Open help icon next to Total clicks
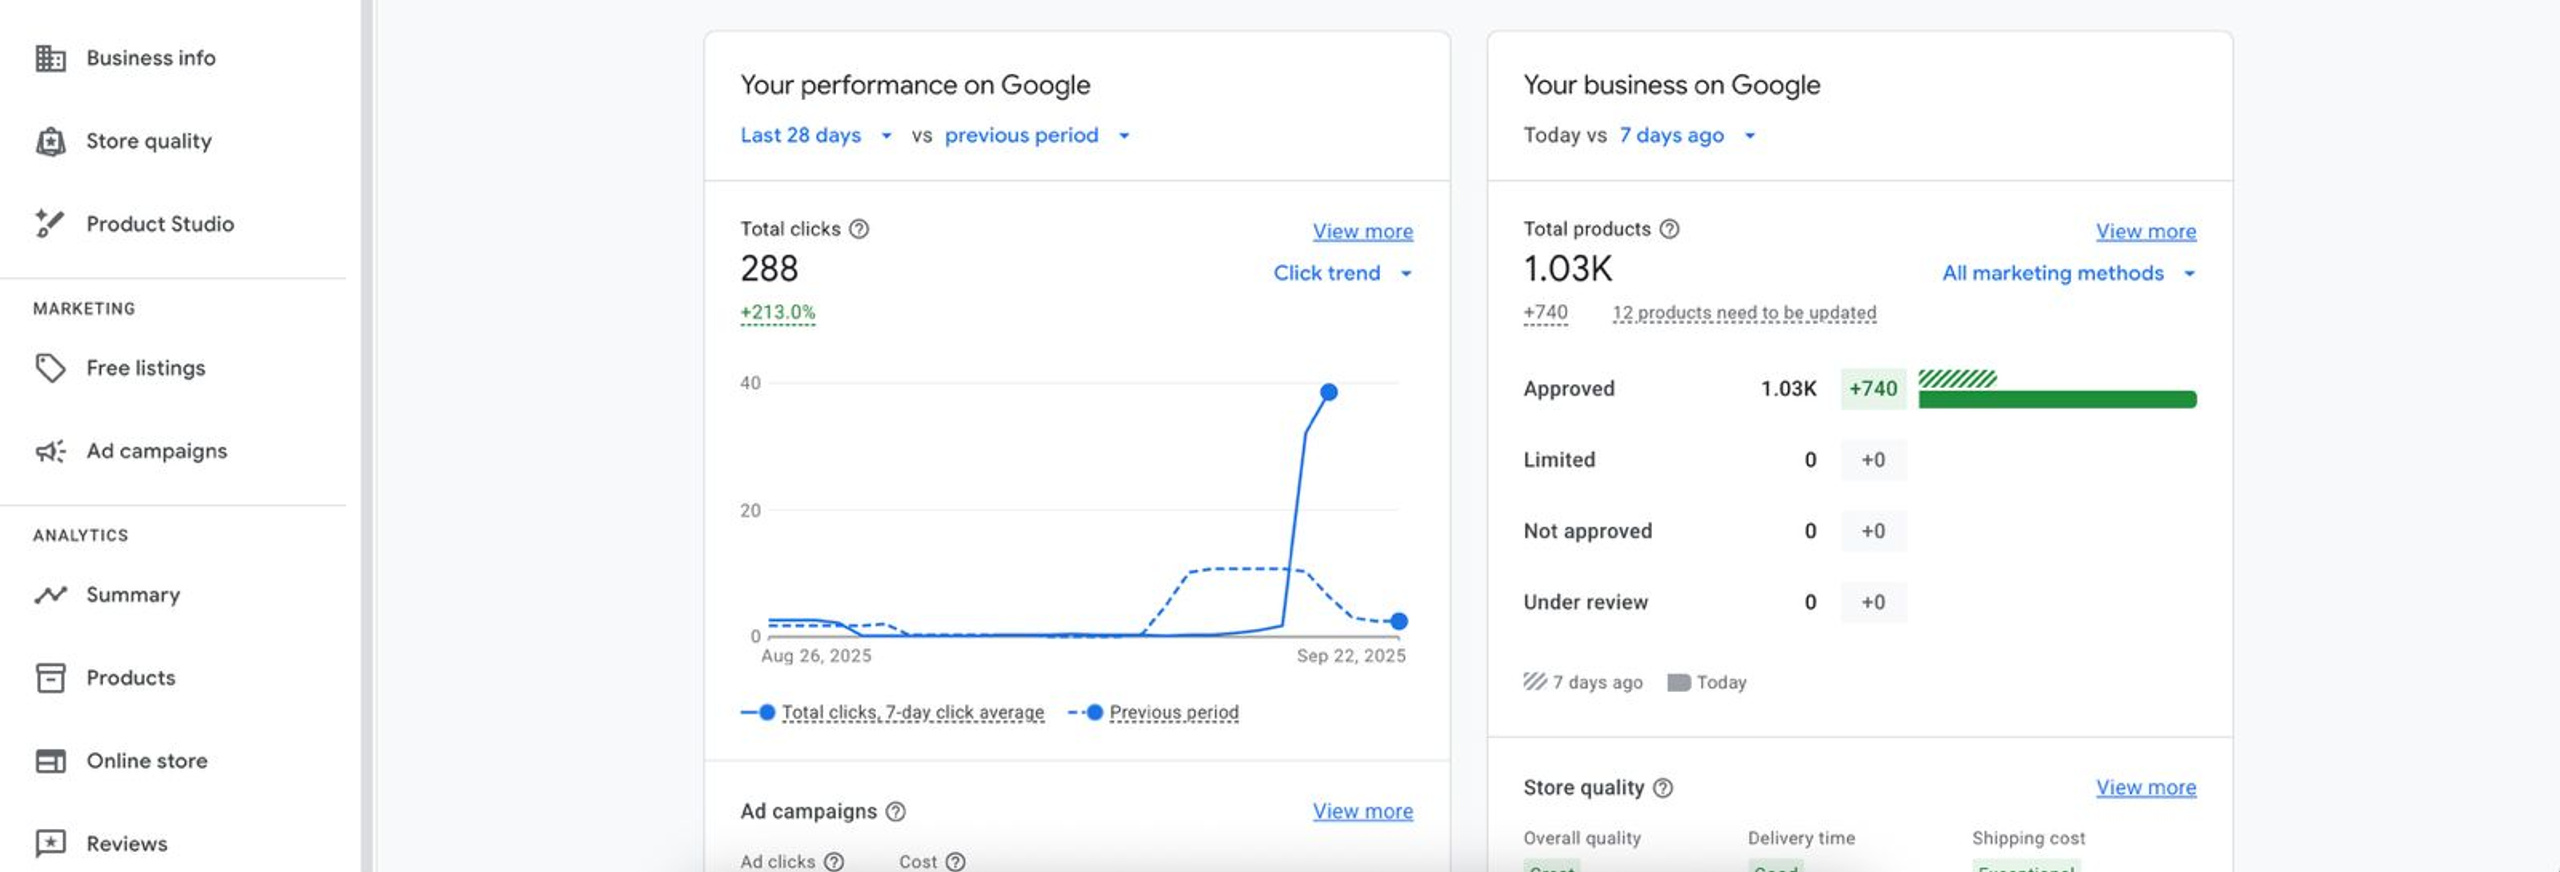 859,229
